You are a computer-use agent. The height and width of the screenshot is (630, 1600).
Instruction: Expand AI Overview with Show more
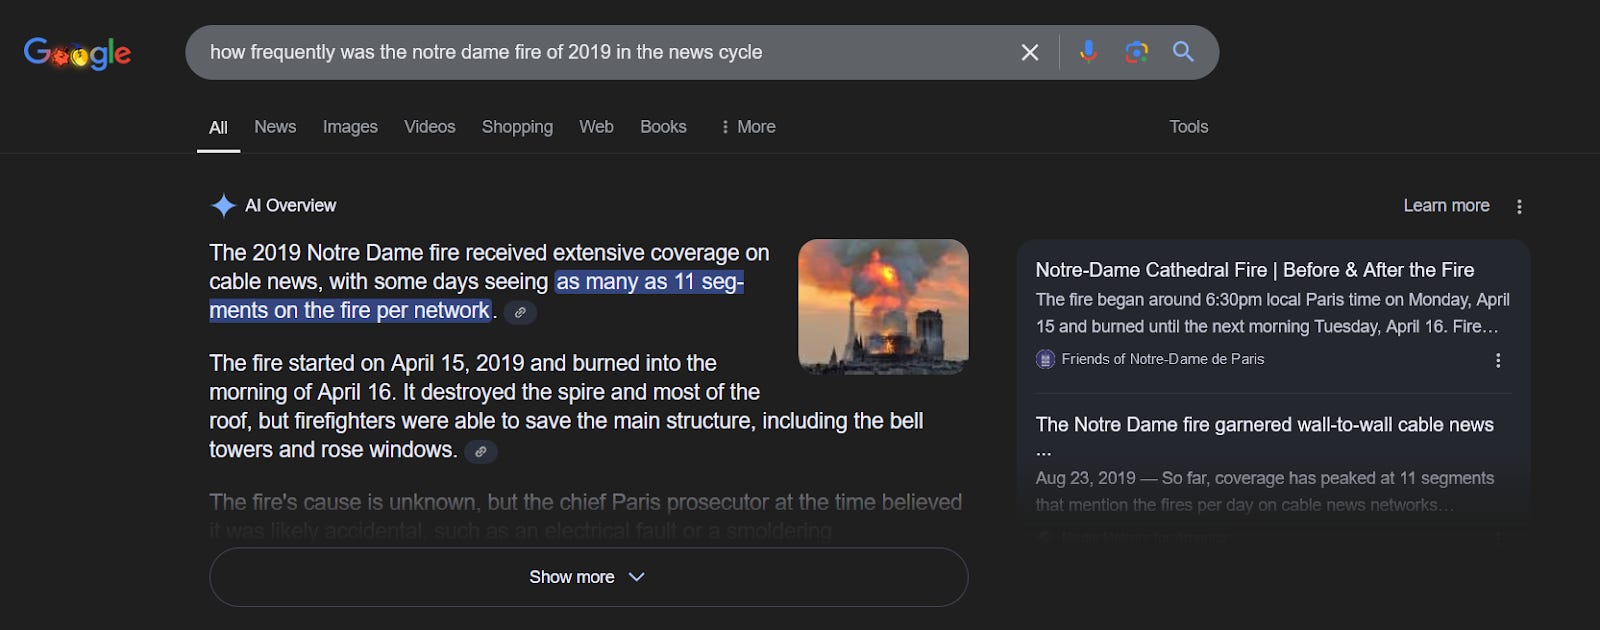pos(588,577)
